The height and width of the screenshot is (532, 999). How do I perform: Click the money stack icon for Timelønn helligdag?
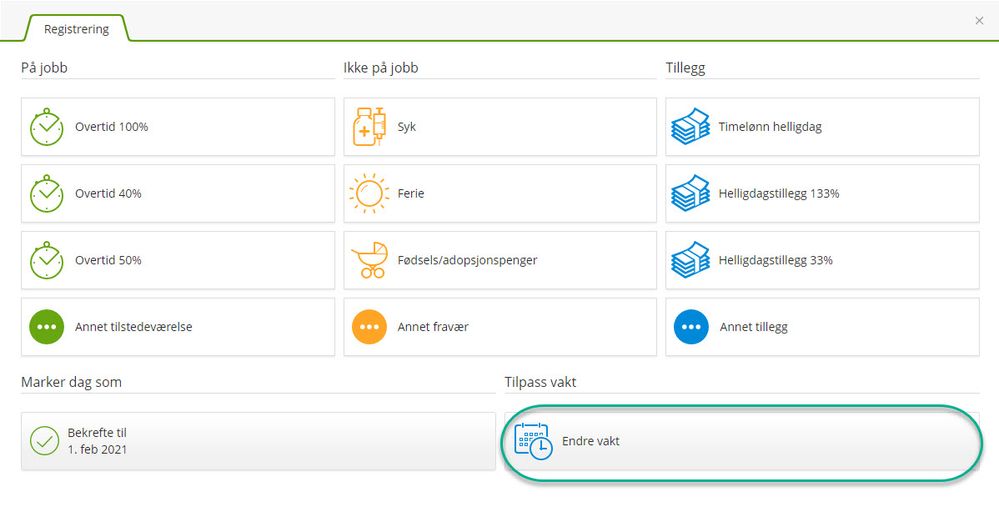[691, 127]
